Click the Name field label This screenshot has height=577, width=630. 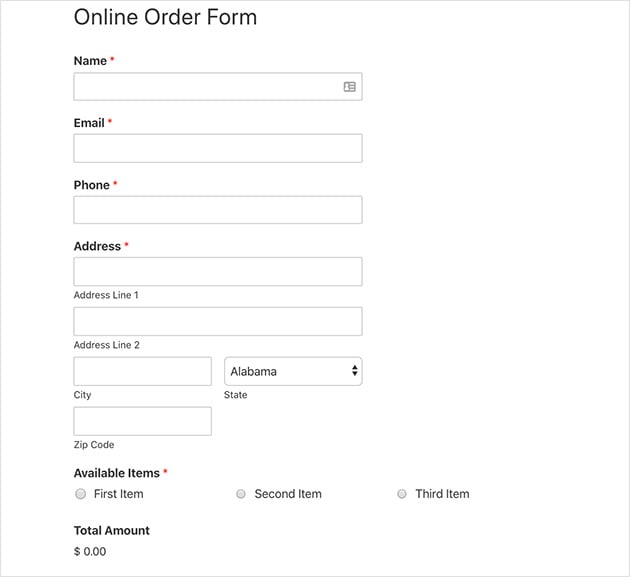[x=90, y=61]
